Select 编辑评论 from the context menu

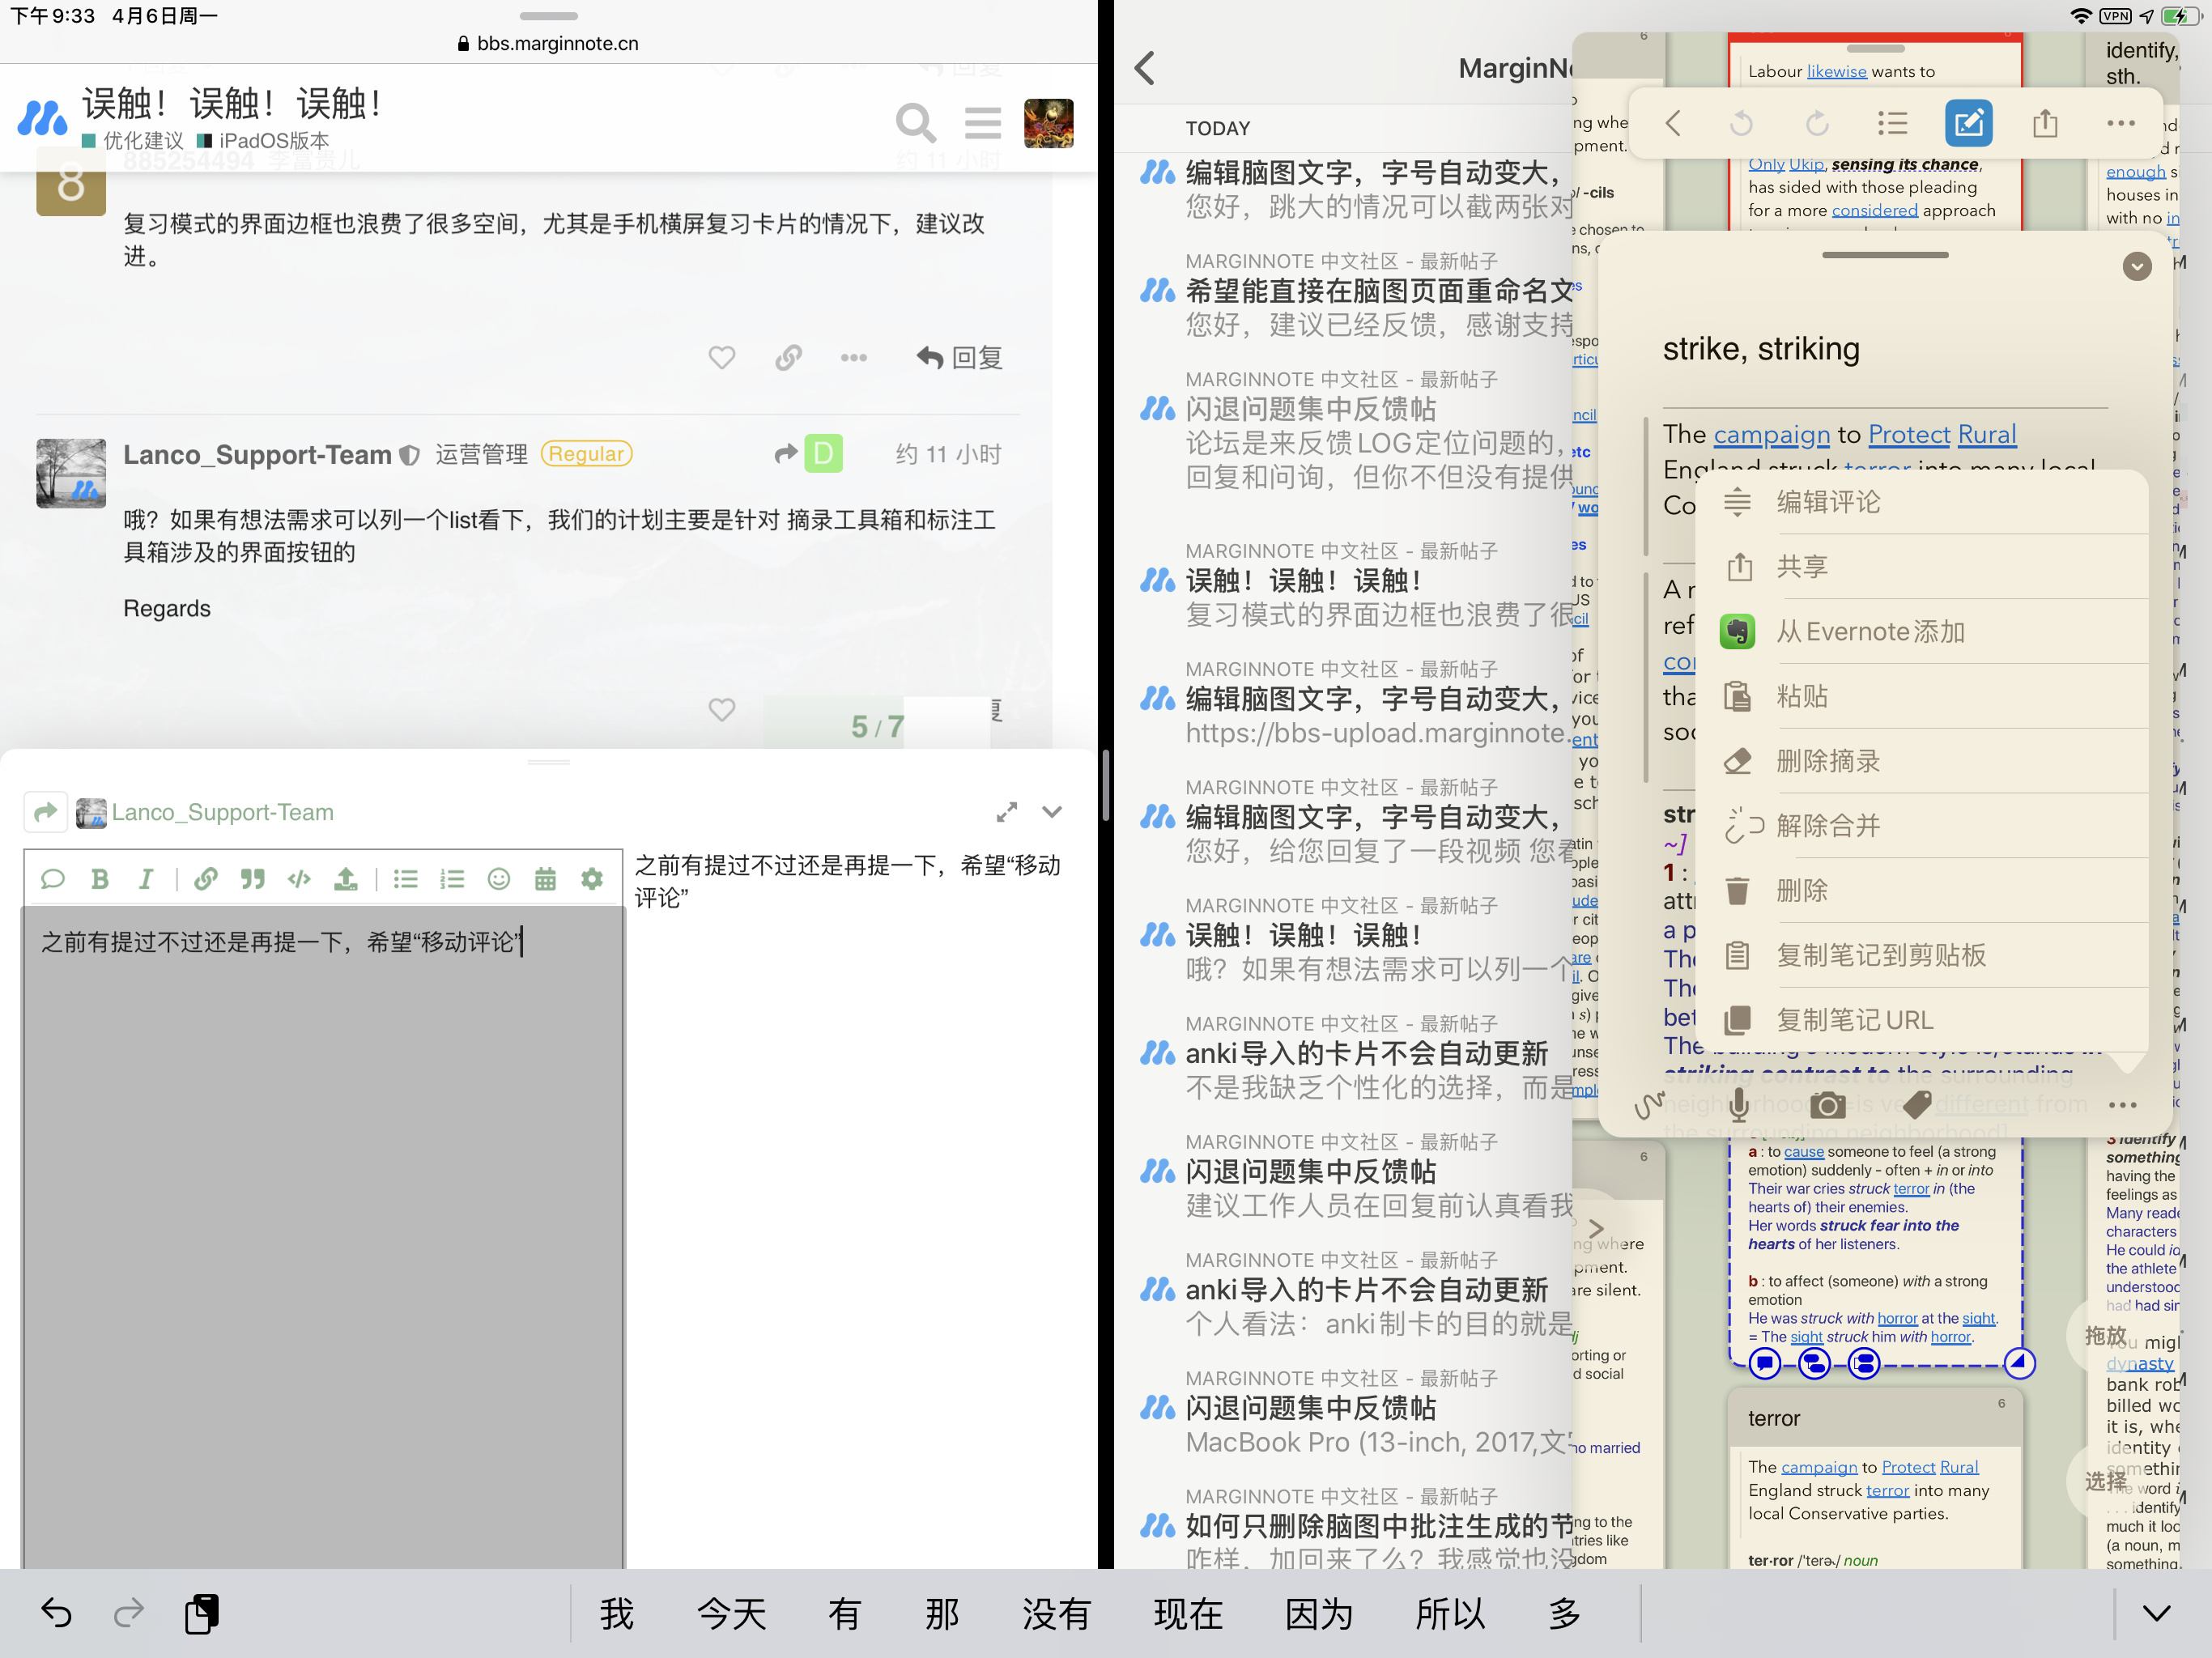click(x=1921, y=502)
